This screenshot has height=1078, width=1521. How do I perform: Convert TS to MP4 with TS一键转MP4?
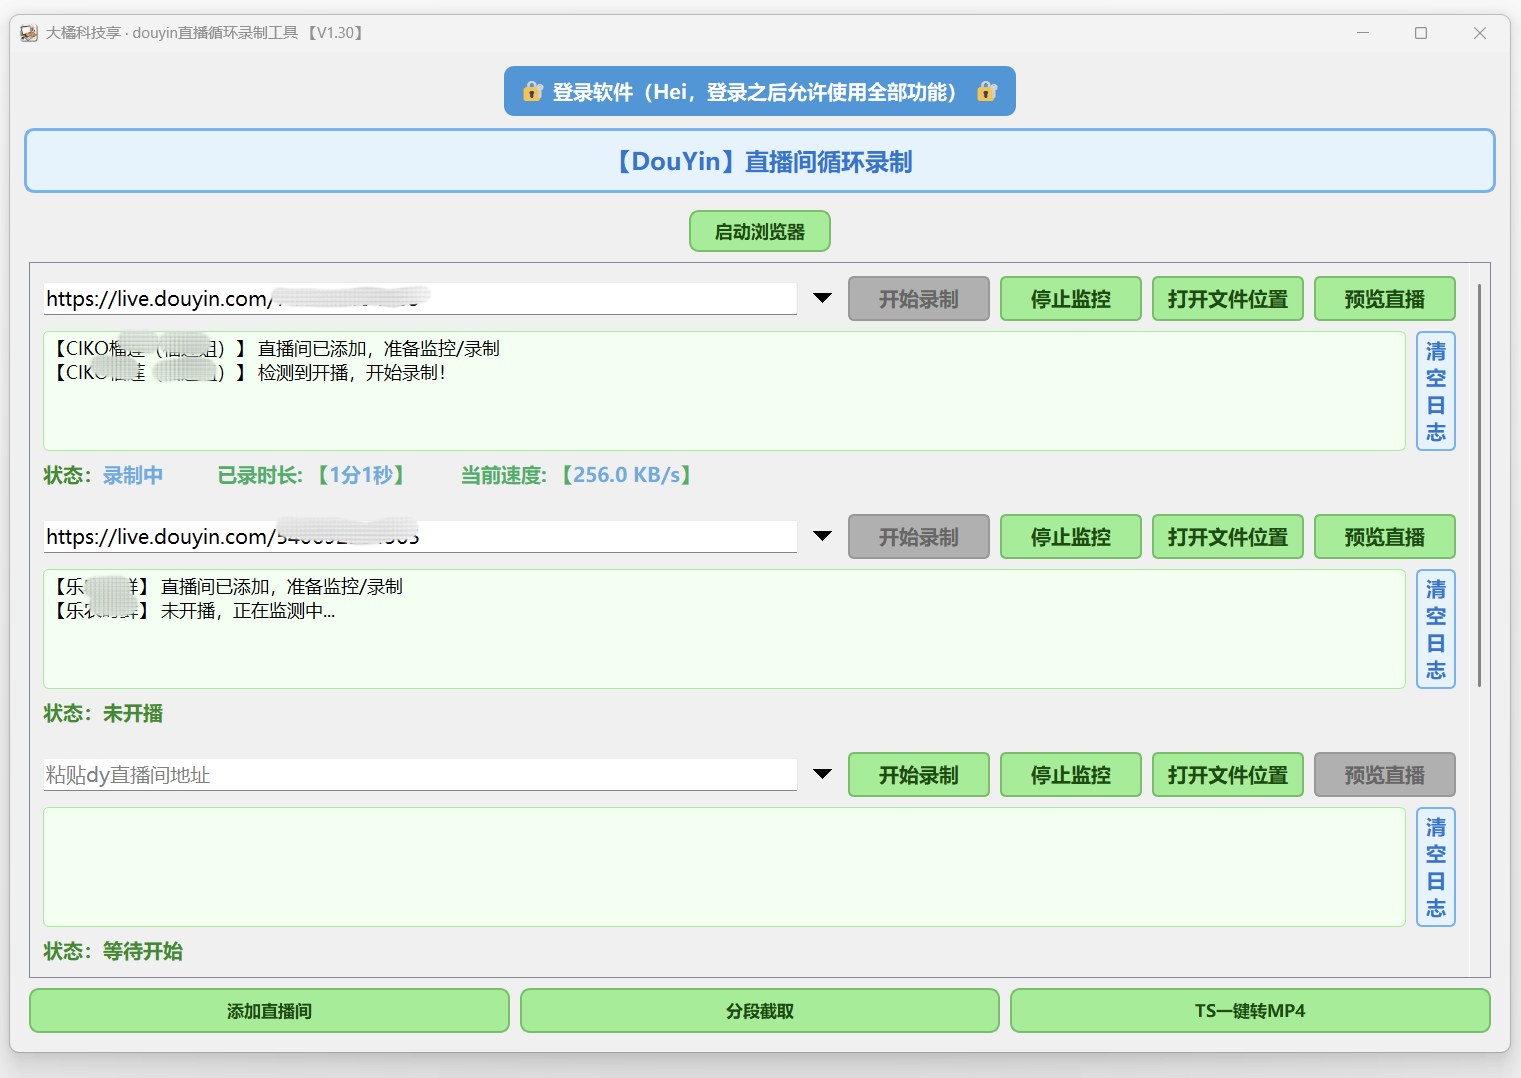[x=1250, y=1011]
